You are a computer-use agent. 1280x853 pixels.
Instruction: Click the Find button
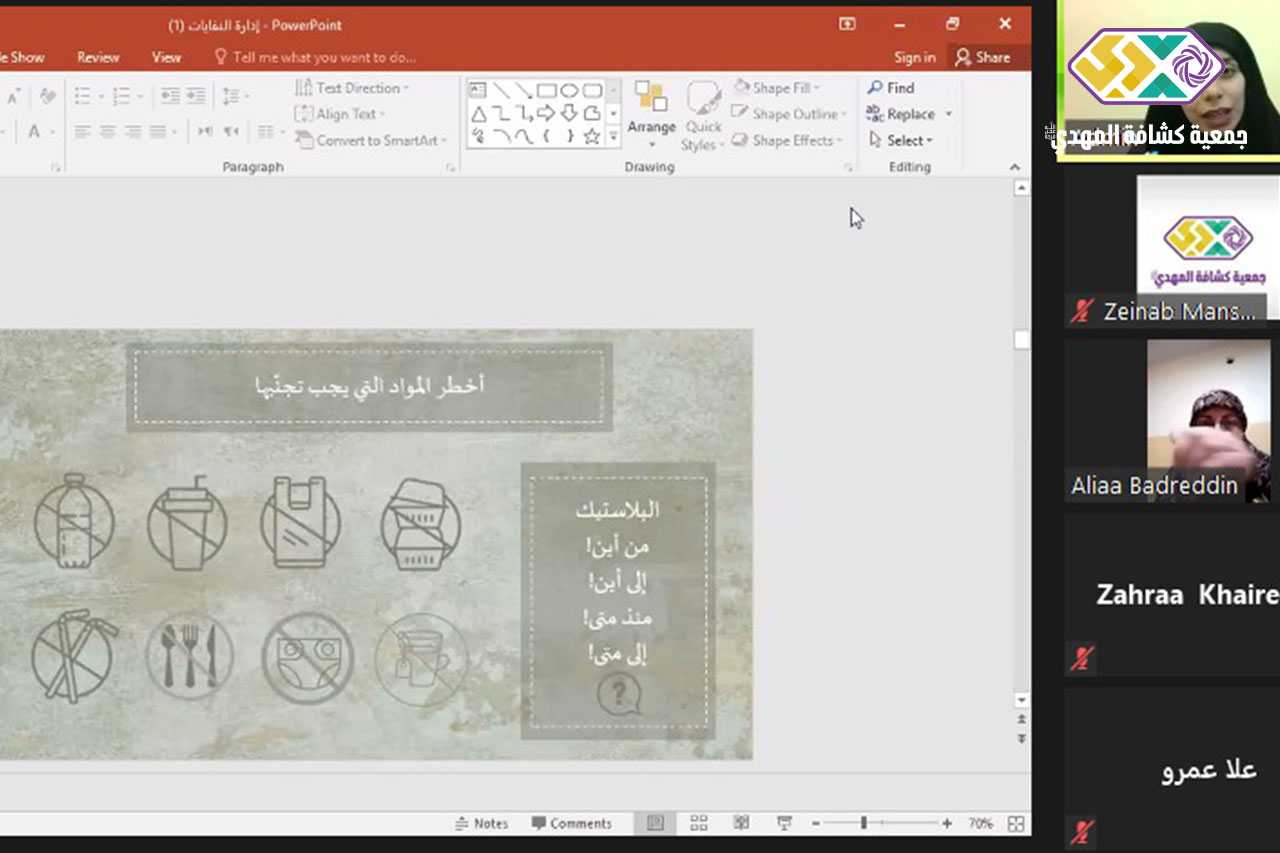point(891,88)
